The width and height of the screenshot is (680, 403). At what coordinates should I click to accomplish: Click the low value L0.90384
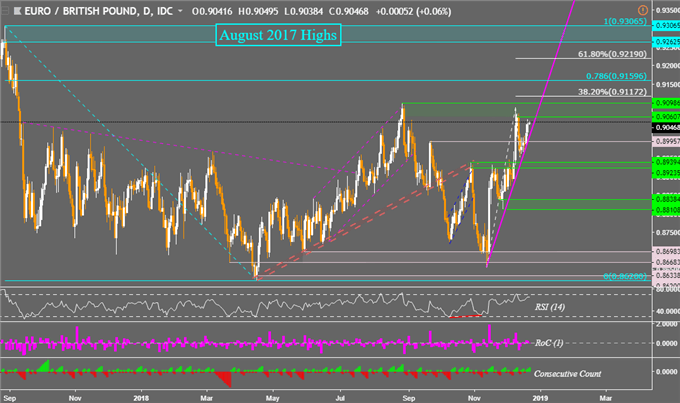coord(304,11)
